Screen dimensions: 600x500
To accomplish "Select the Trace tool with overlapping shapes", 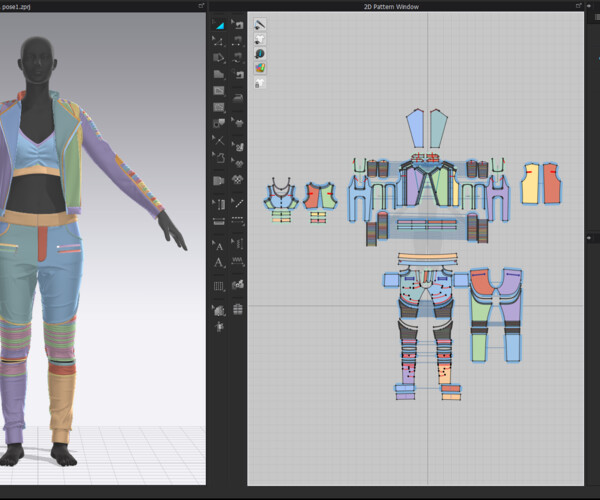I will click(219, 123).
